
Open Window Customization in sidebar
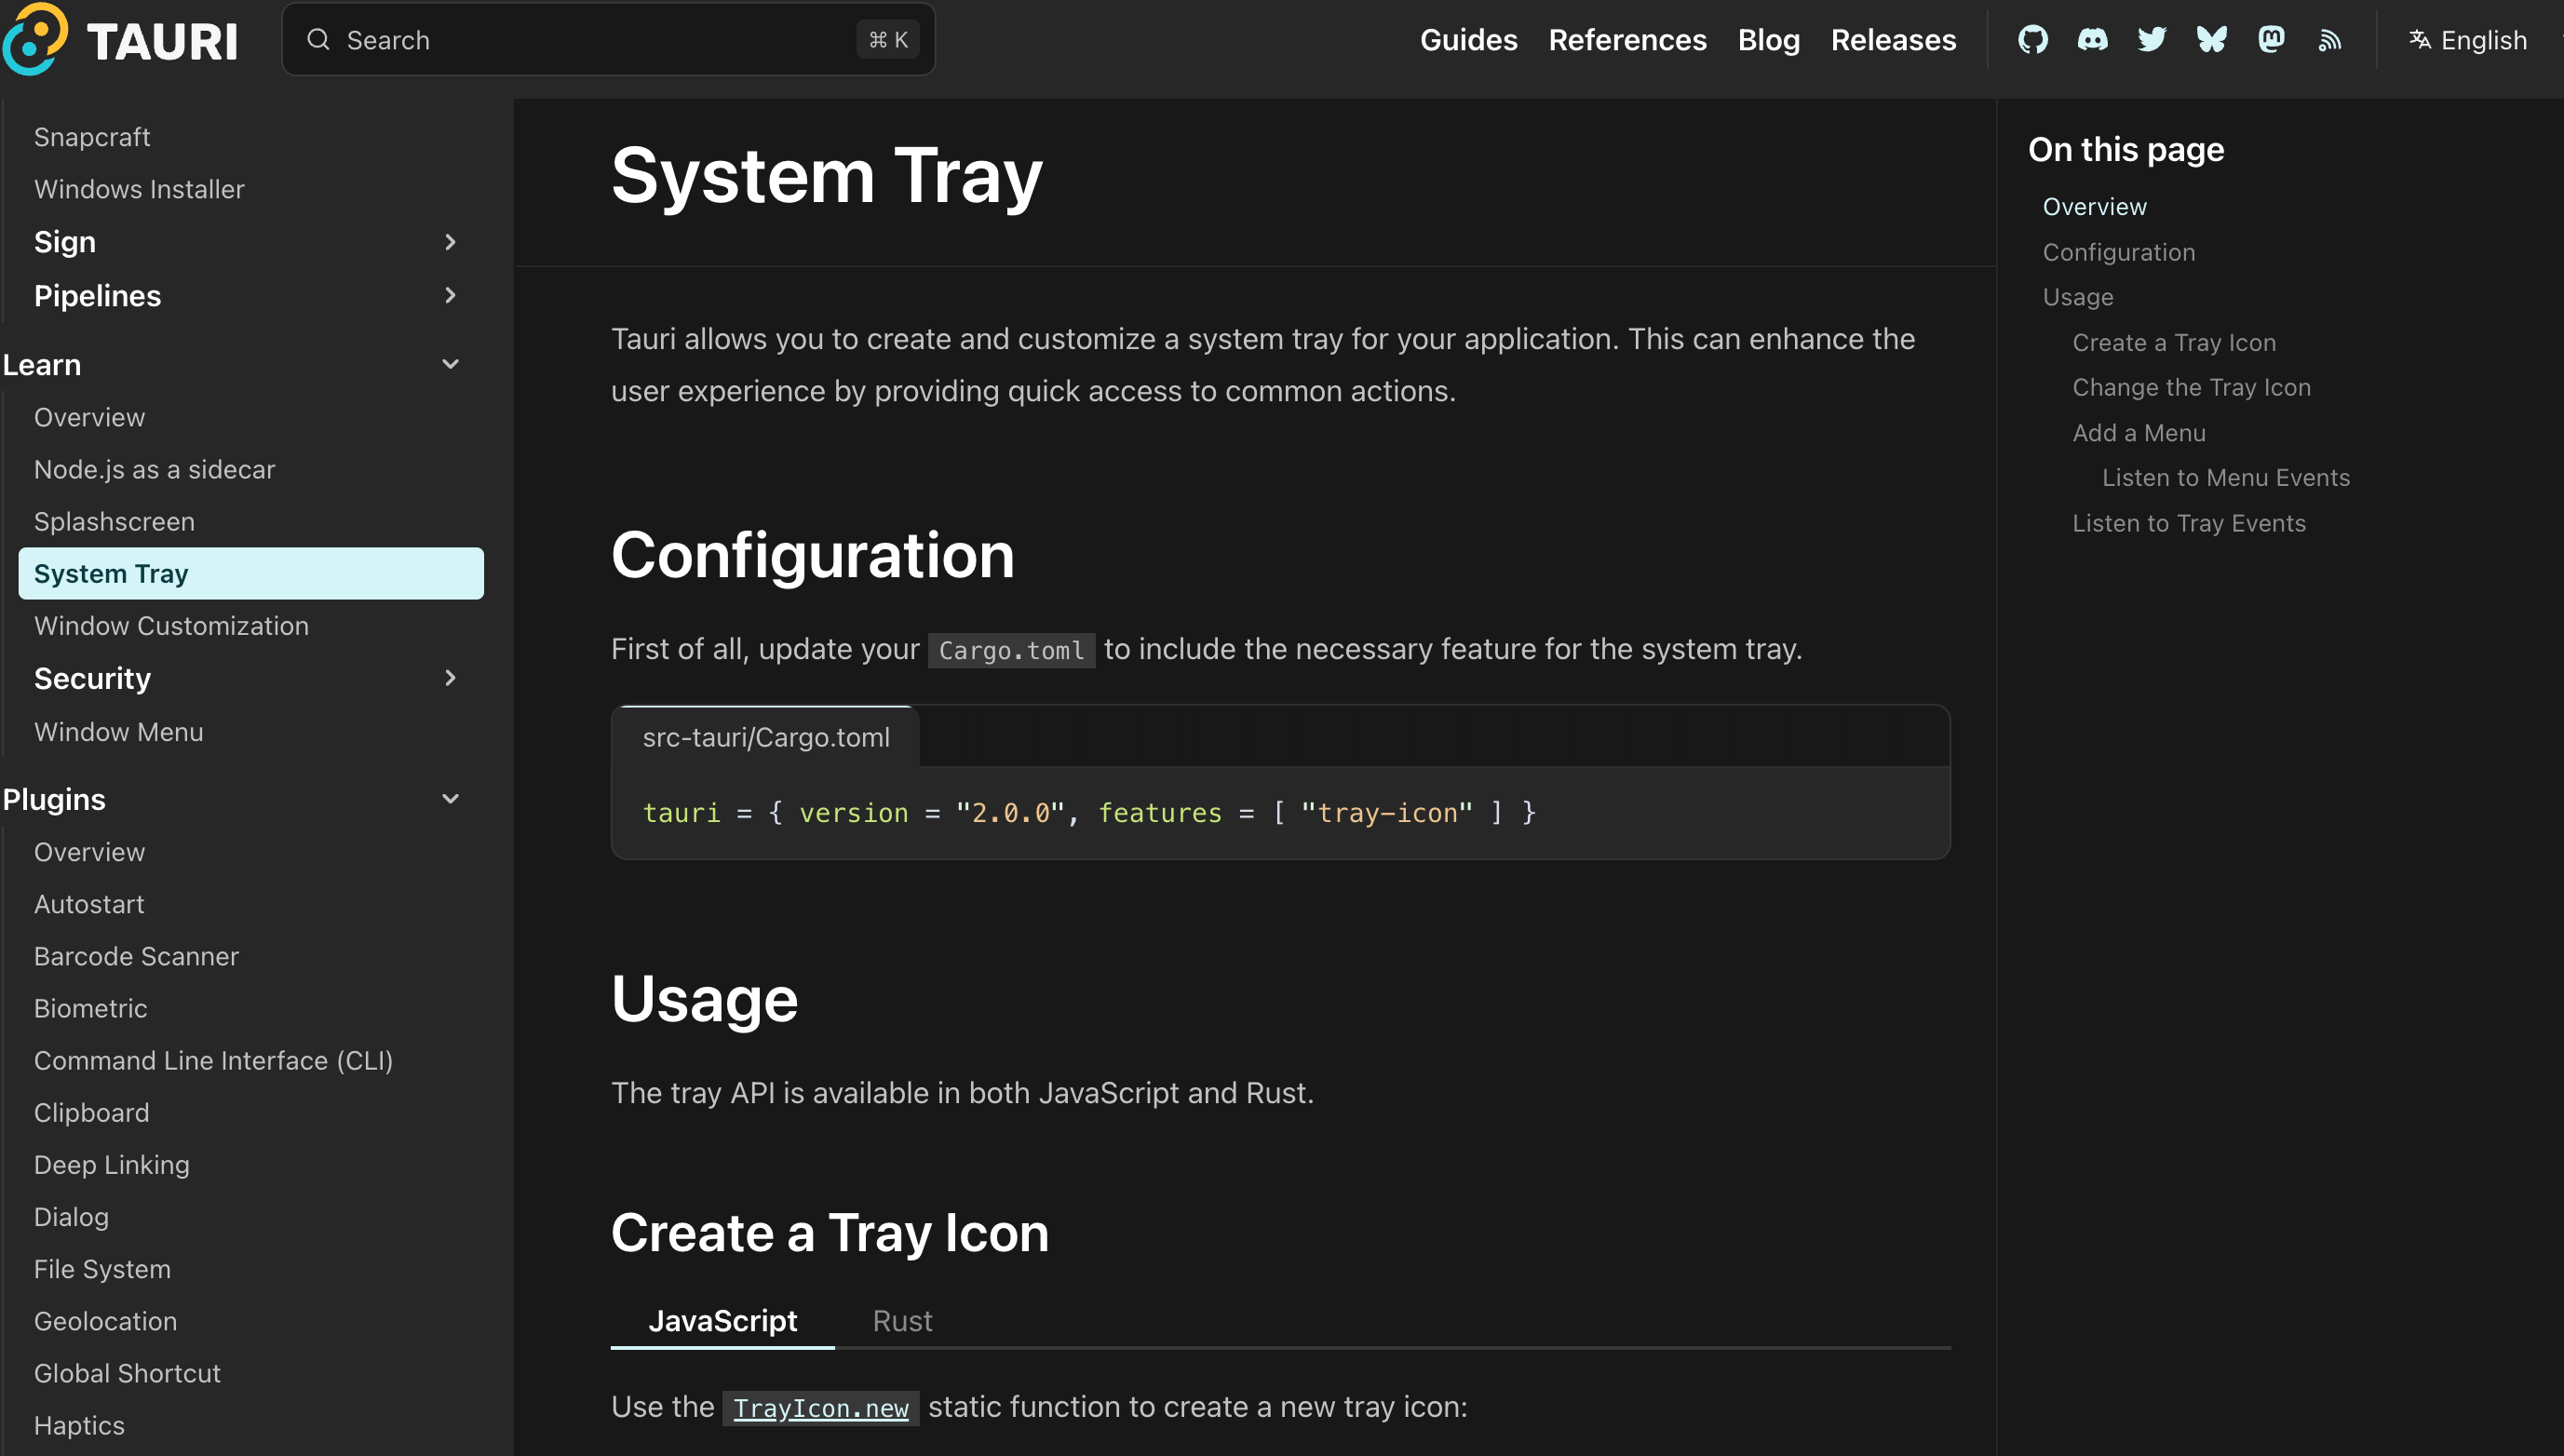pos(171,626)
